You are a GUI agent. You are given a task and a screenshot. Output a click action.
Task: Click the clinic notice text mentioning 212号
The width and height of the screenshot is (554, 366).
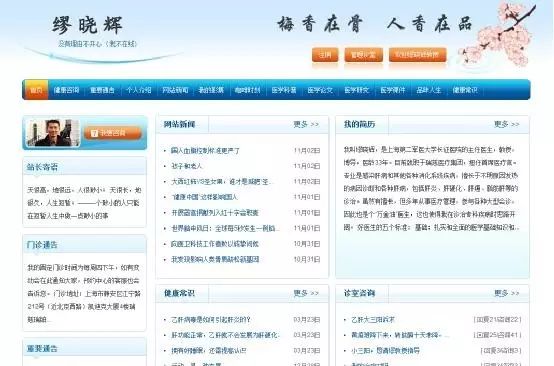tap(84, 294)
